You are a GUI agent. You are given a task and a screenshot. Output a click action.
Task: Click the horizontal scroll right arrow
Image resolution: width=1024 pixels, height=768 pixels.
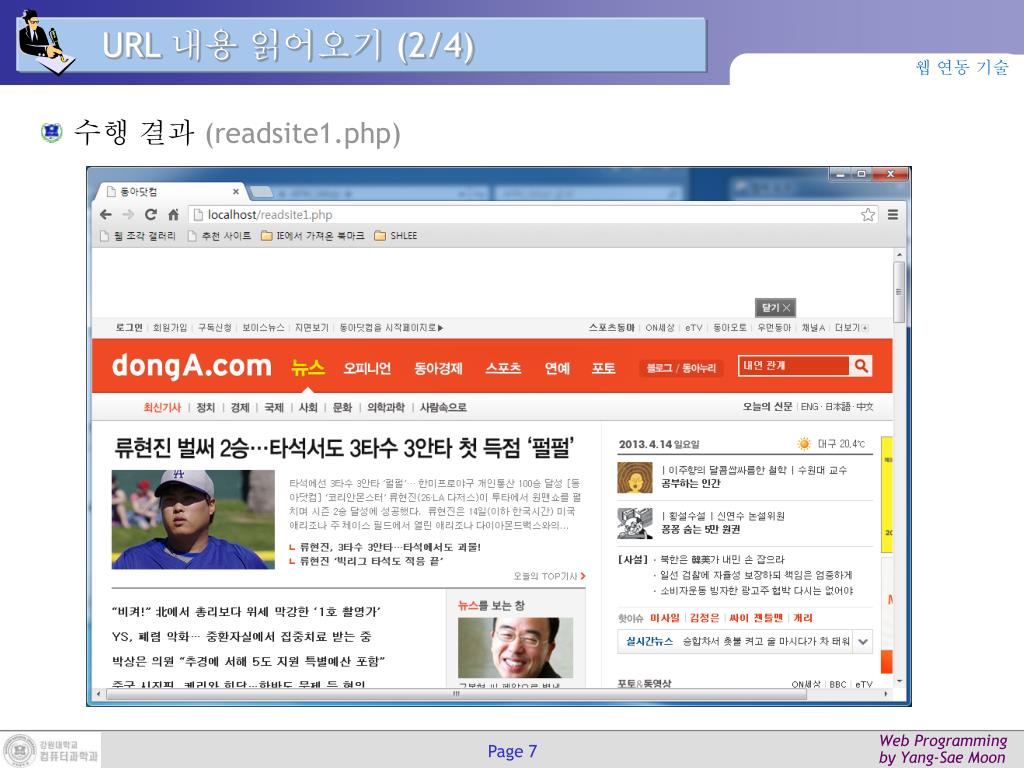point(886,694)
